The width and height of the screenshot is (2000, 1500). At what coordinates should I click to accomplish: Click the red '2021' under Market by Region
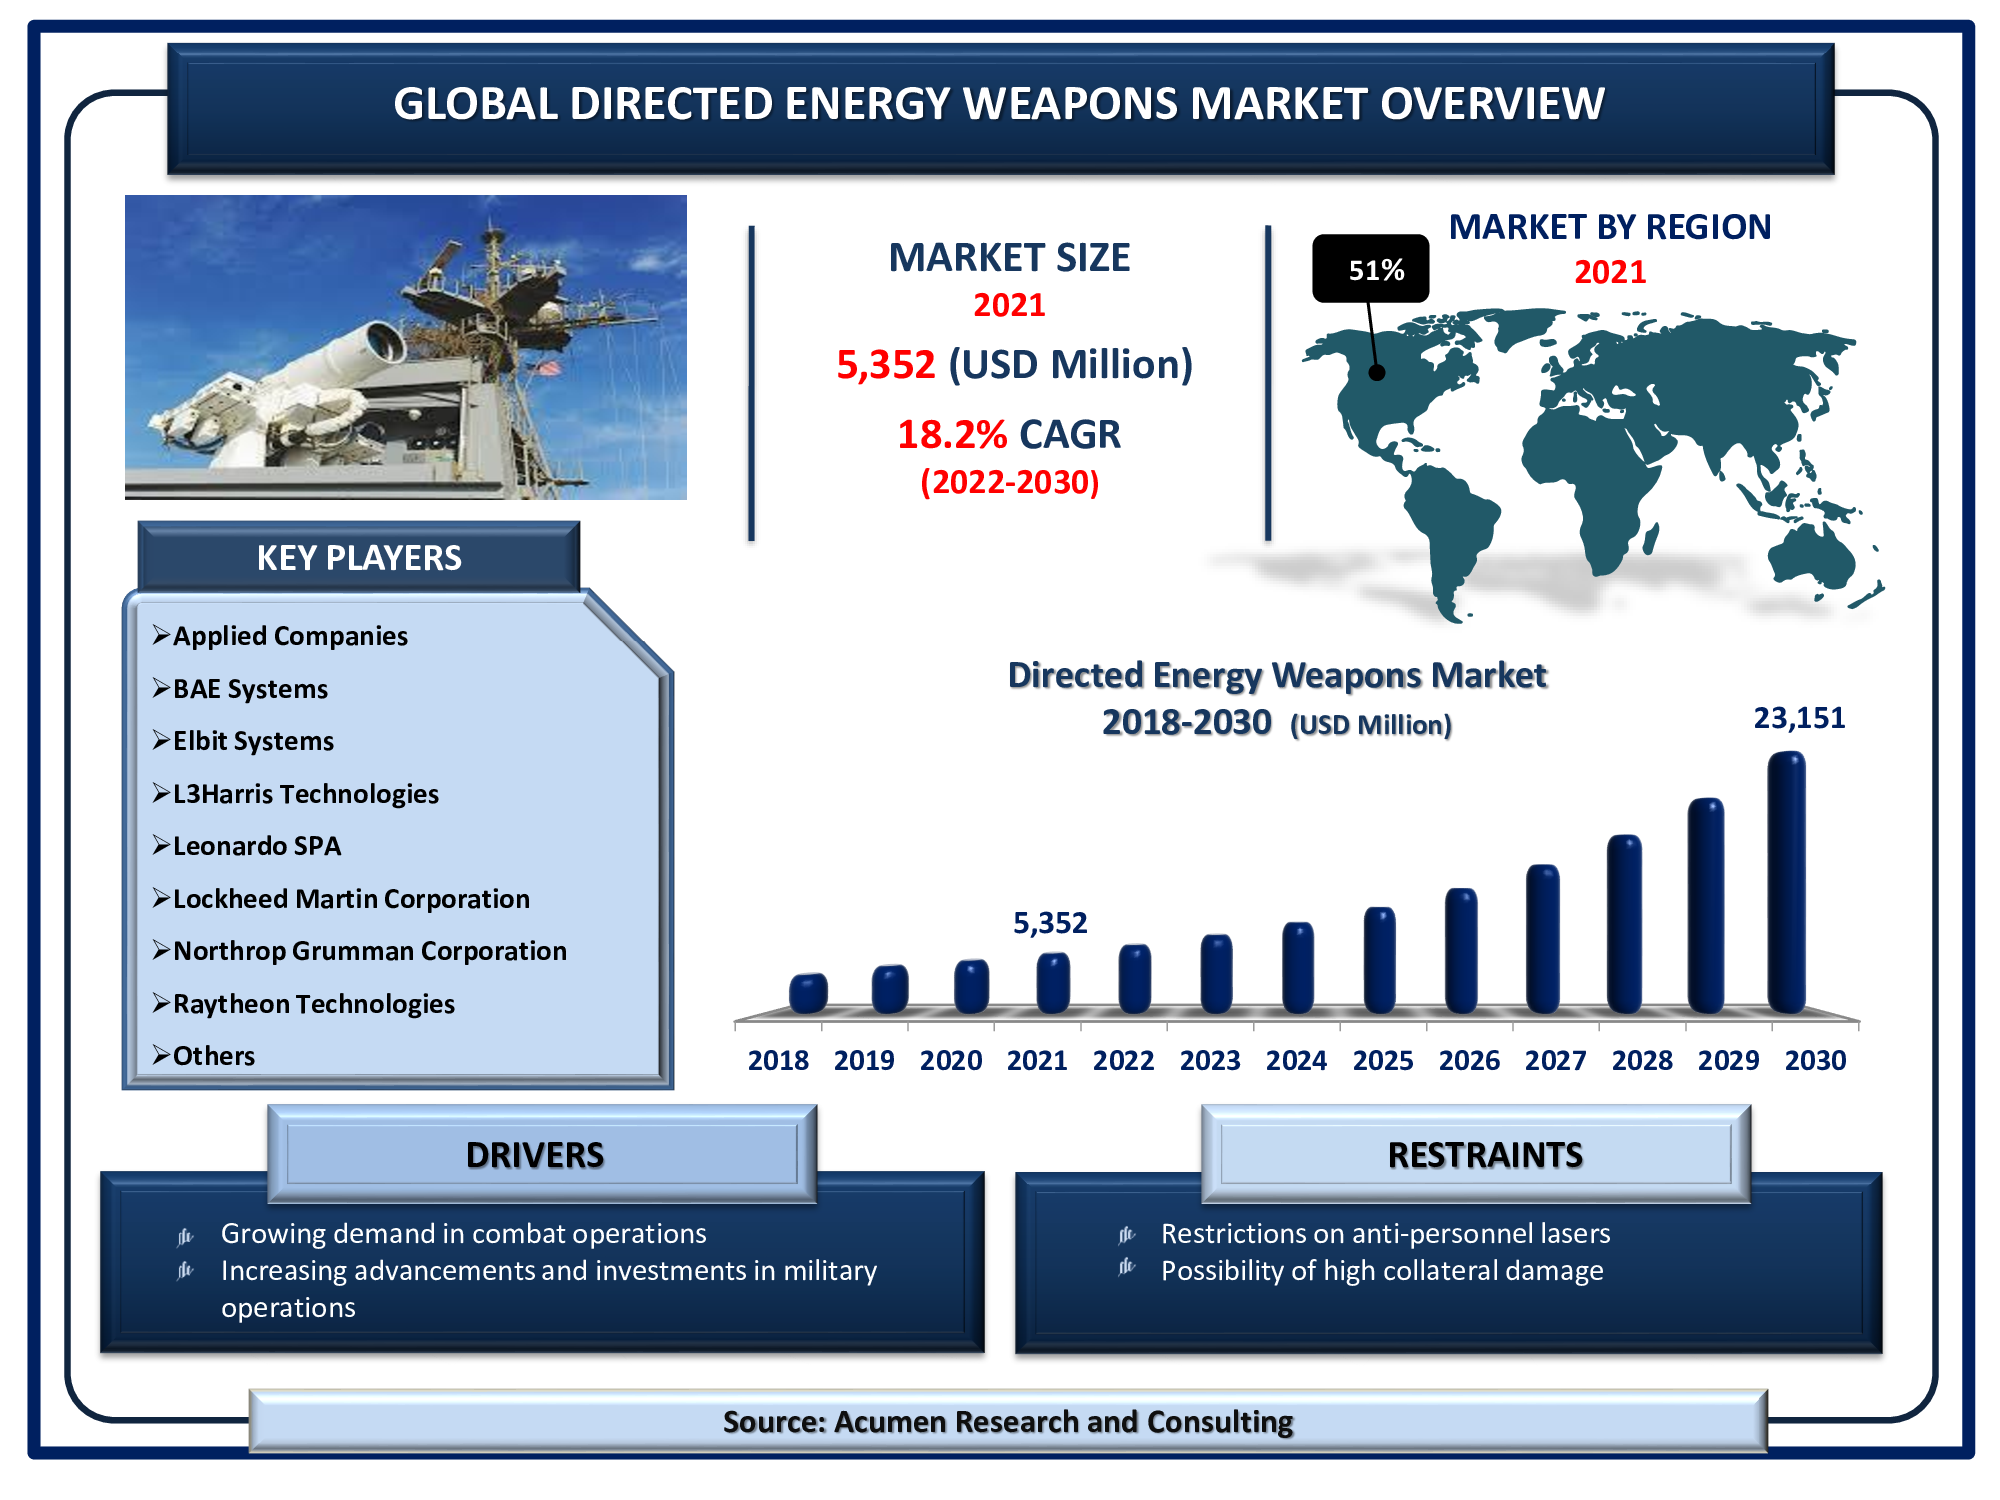[x=1610, y=272]
